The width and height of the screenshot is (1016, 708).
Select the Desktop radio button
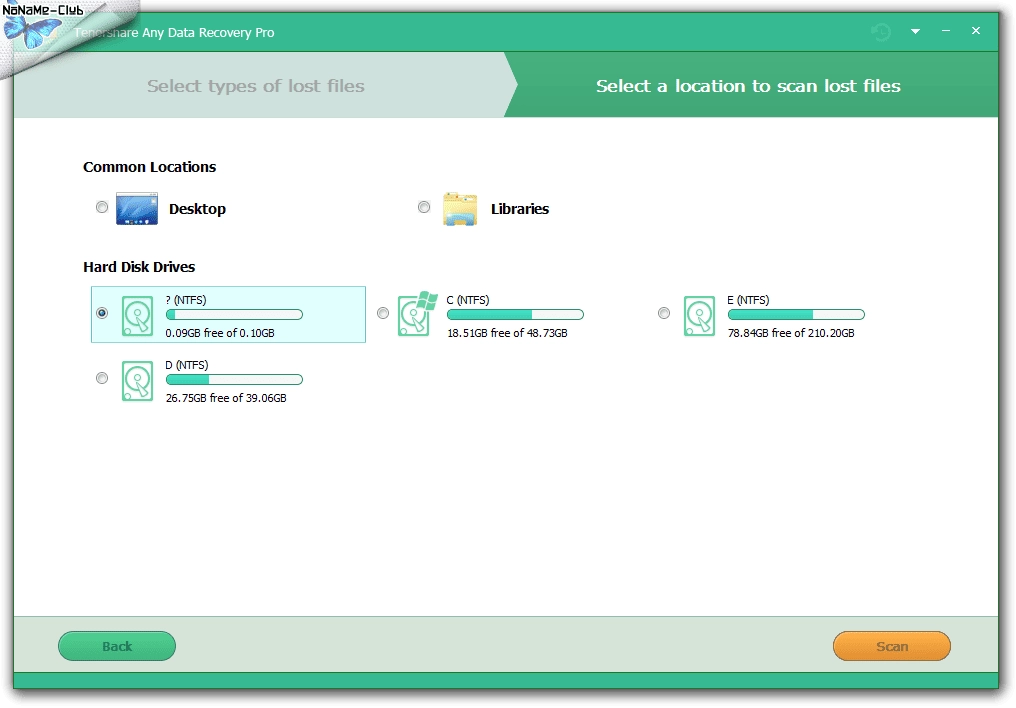102,207
